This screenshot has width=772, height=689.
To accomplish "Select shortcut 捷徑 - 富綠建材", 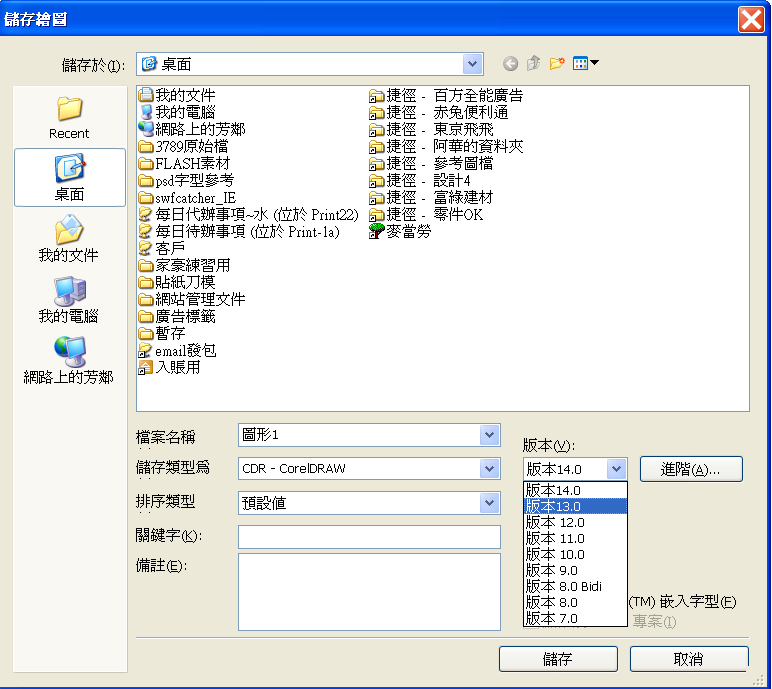I will pos(431,198).
